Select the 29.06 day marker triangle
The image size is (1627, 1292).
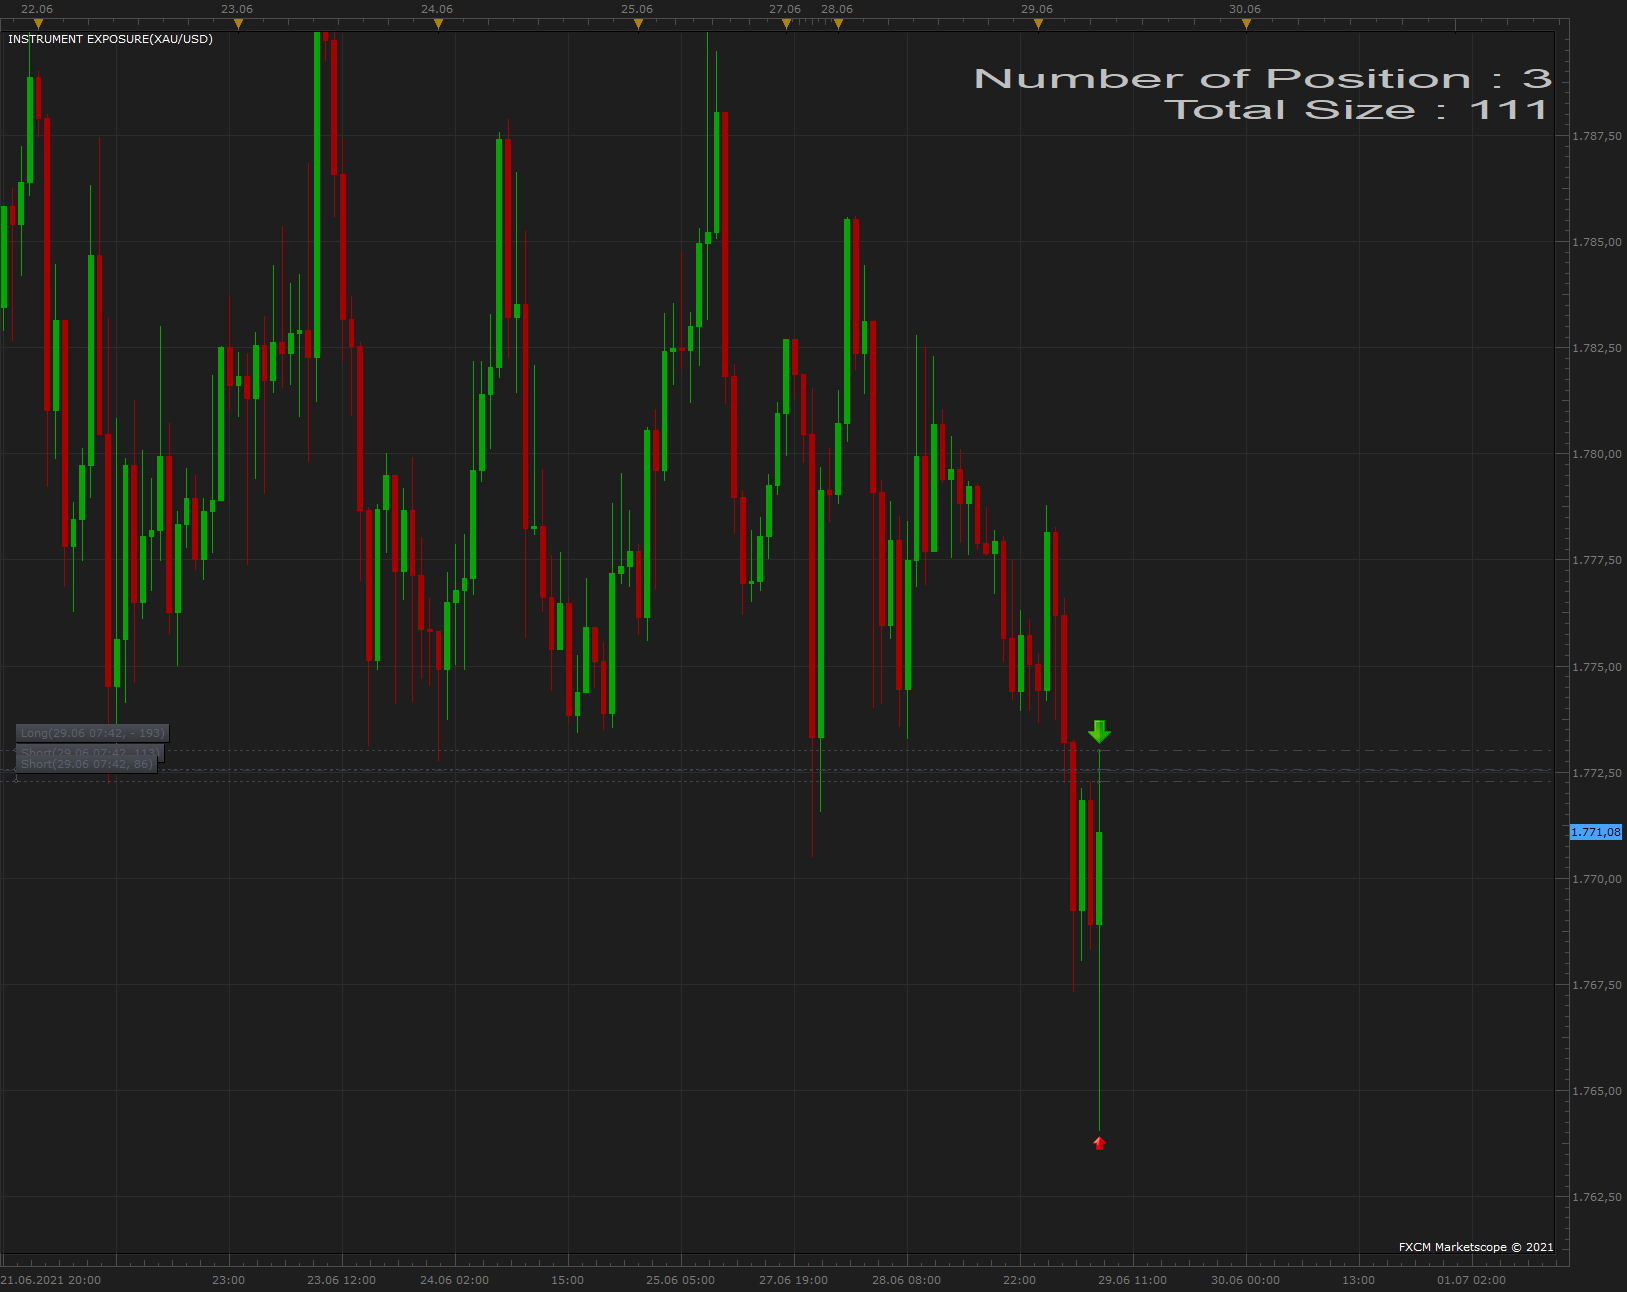pos(1038,24)
